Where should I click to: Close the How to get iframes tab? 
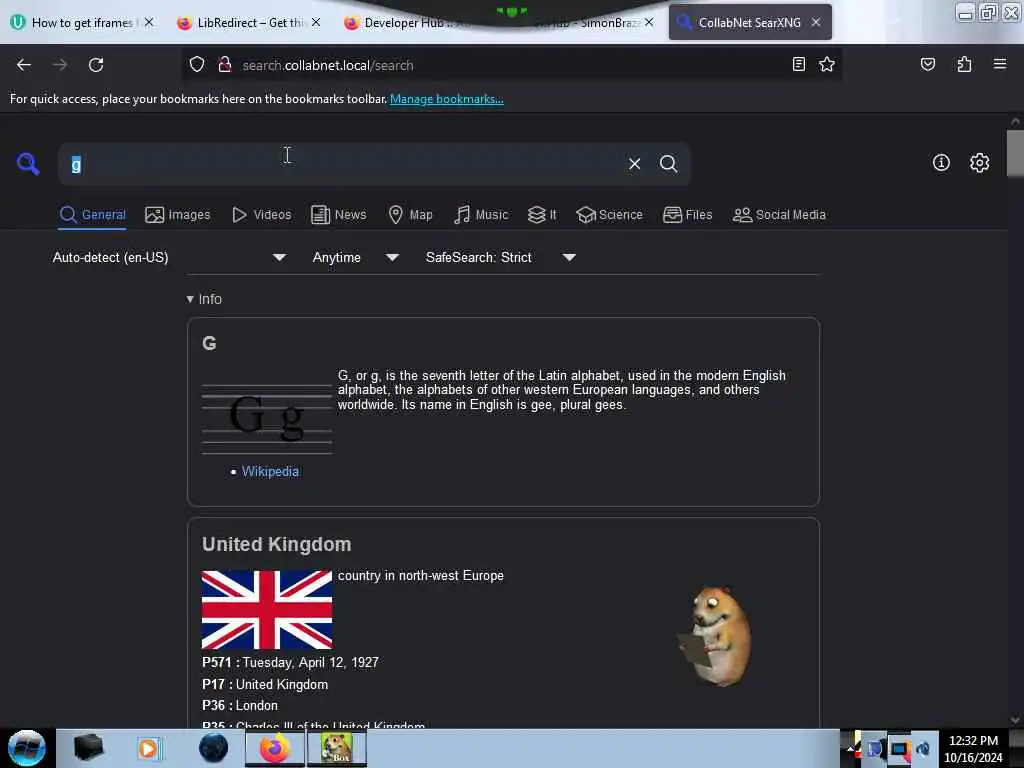click(150, 22)
